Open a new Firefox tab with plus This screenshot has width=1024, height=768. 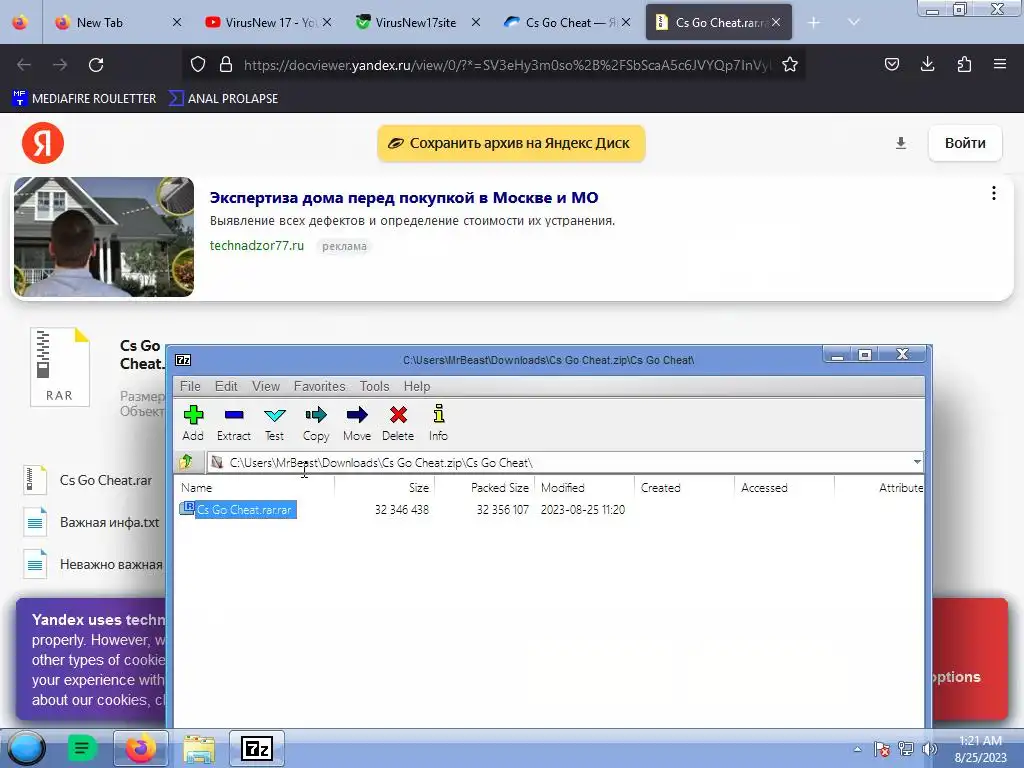[814, 23]
